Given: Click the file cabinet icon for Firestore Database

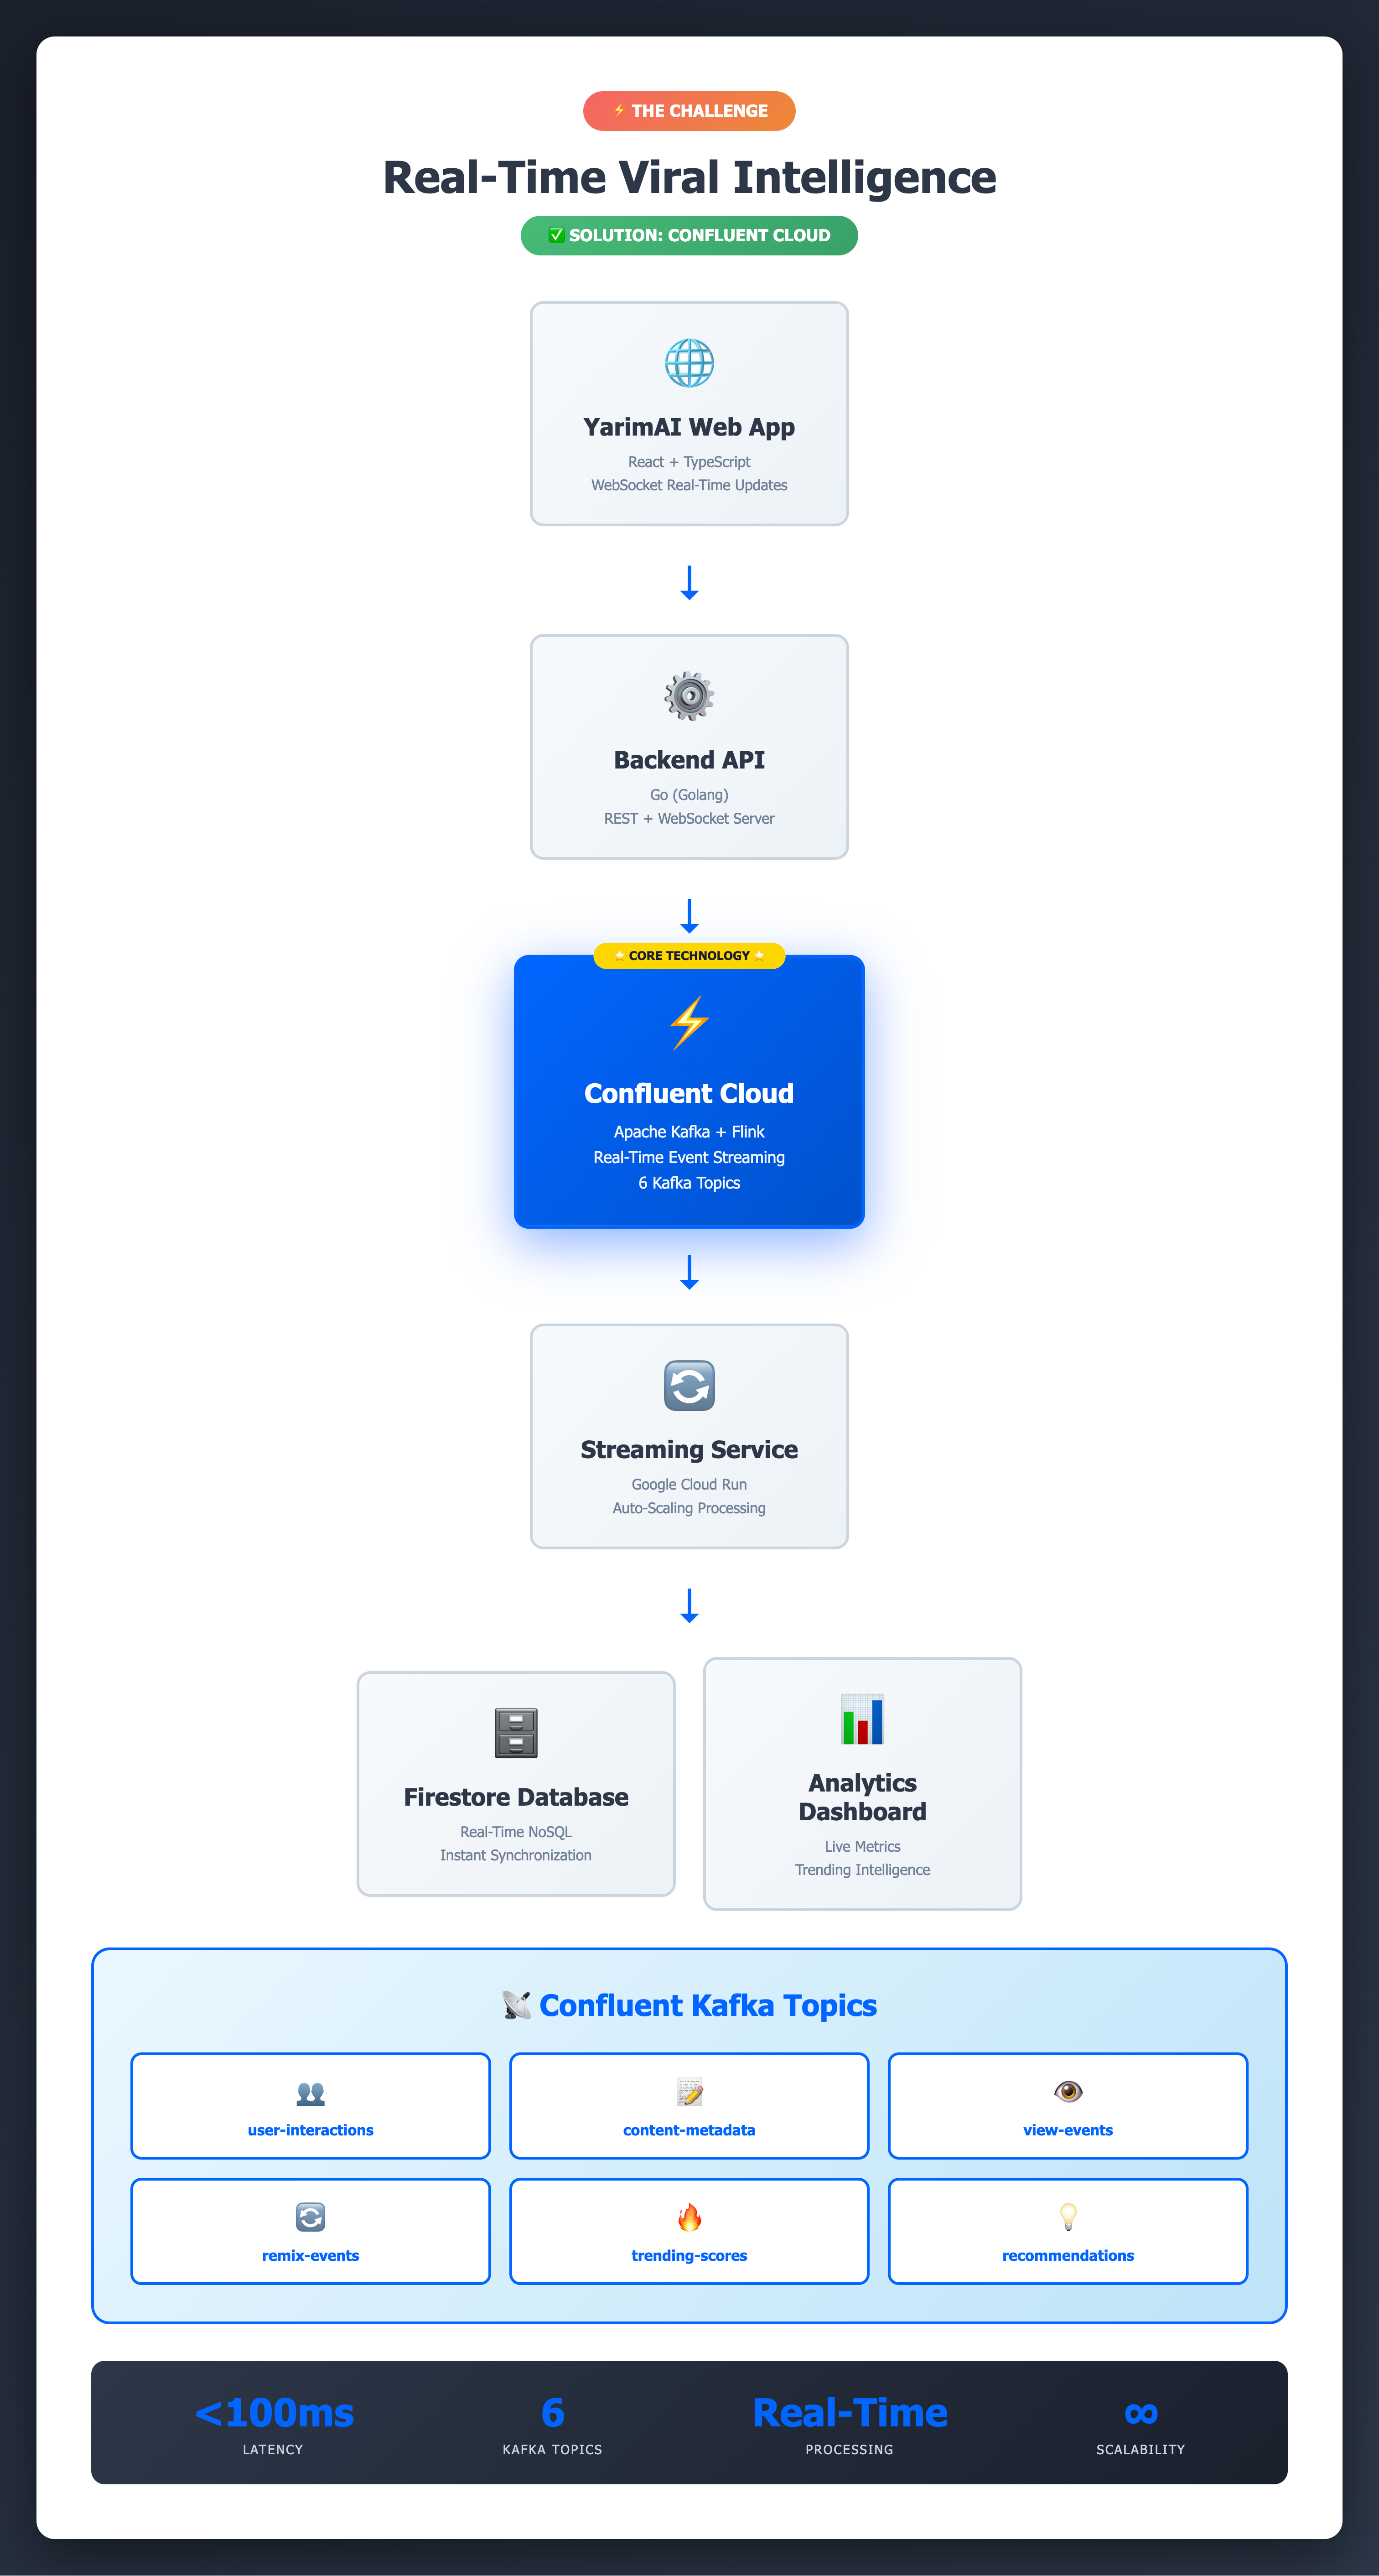Looking at the screenshot, I should coord(516,1733).
